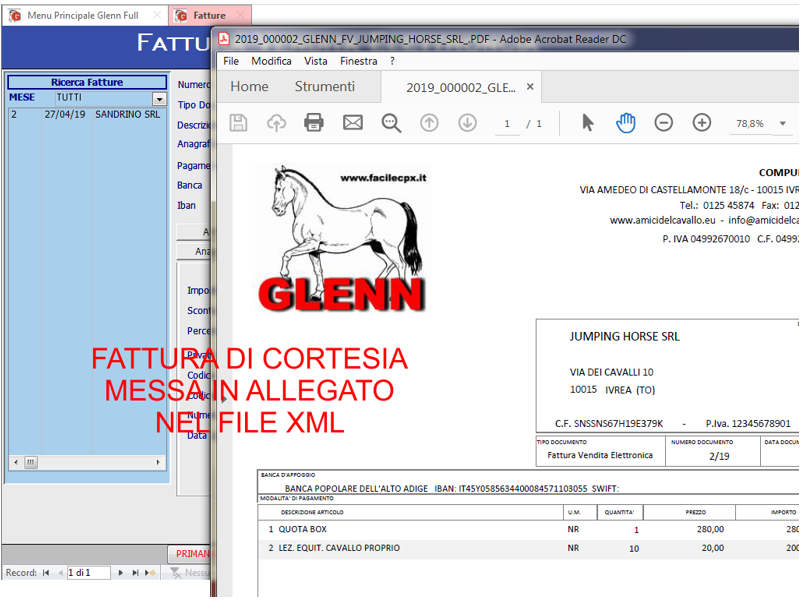The height and width of the screenshot is (600, 800).
Task: Close the Fatture tab
Action: [241, 16]
